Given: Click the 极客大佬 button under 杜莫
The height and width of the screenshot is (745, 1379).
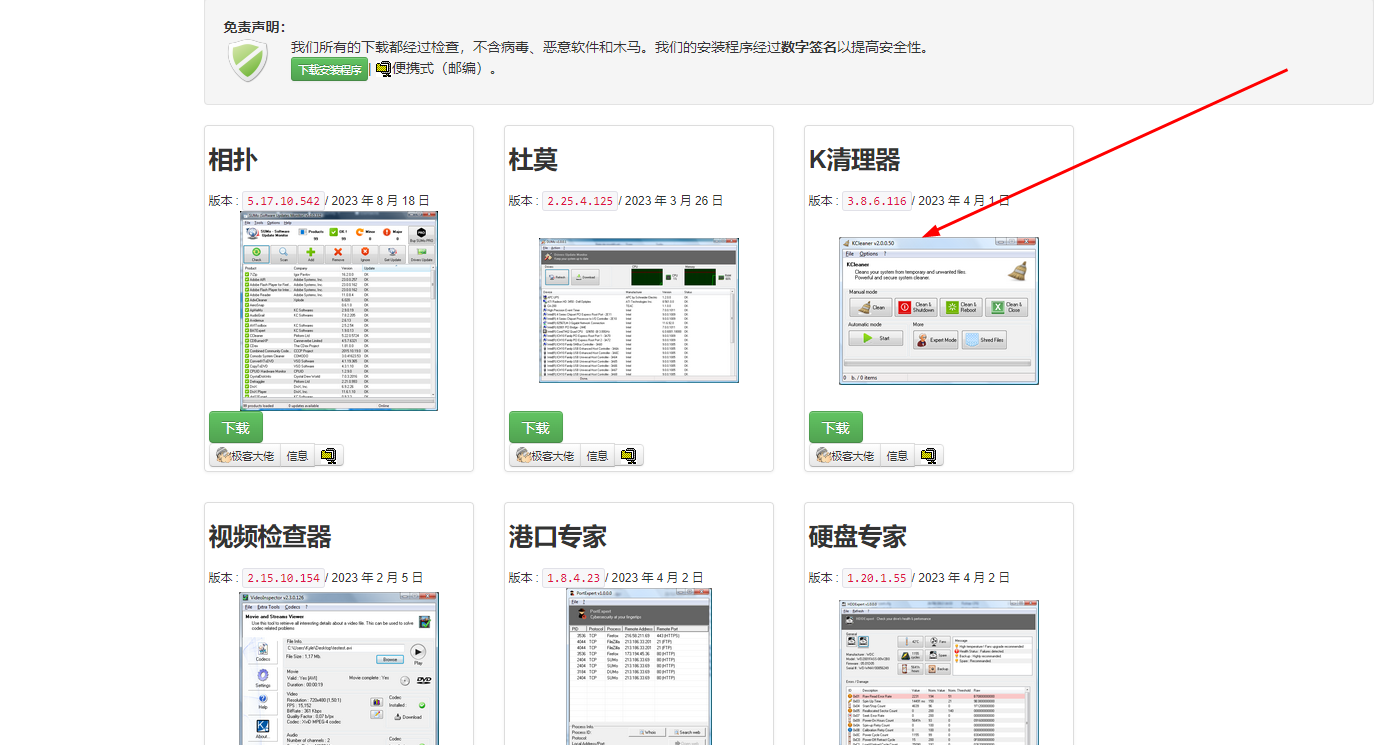Looking at the screenshot, I should 545,456.
